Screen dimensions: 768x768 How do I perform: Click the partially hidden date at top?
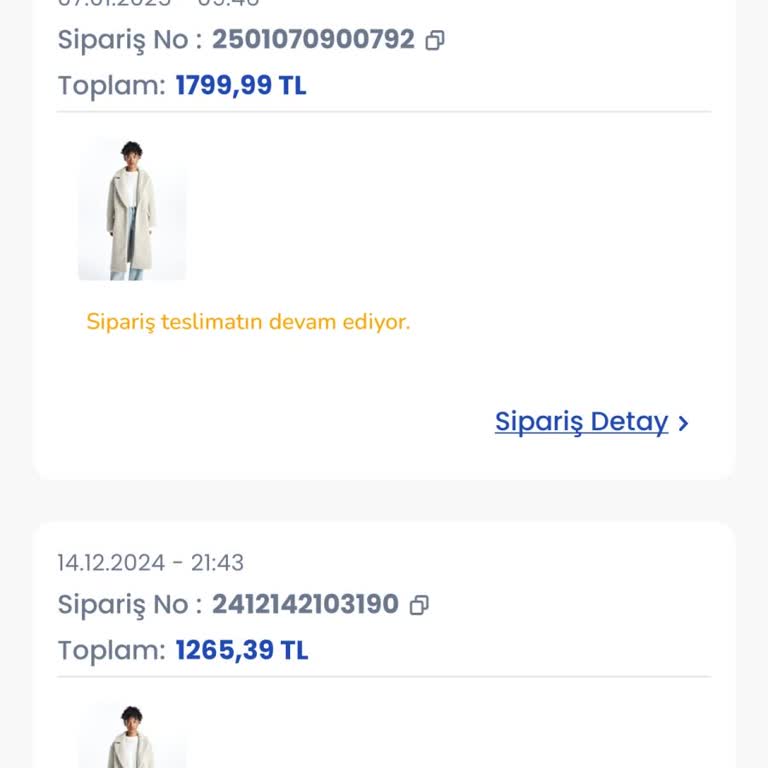coord(158,4)
